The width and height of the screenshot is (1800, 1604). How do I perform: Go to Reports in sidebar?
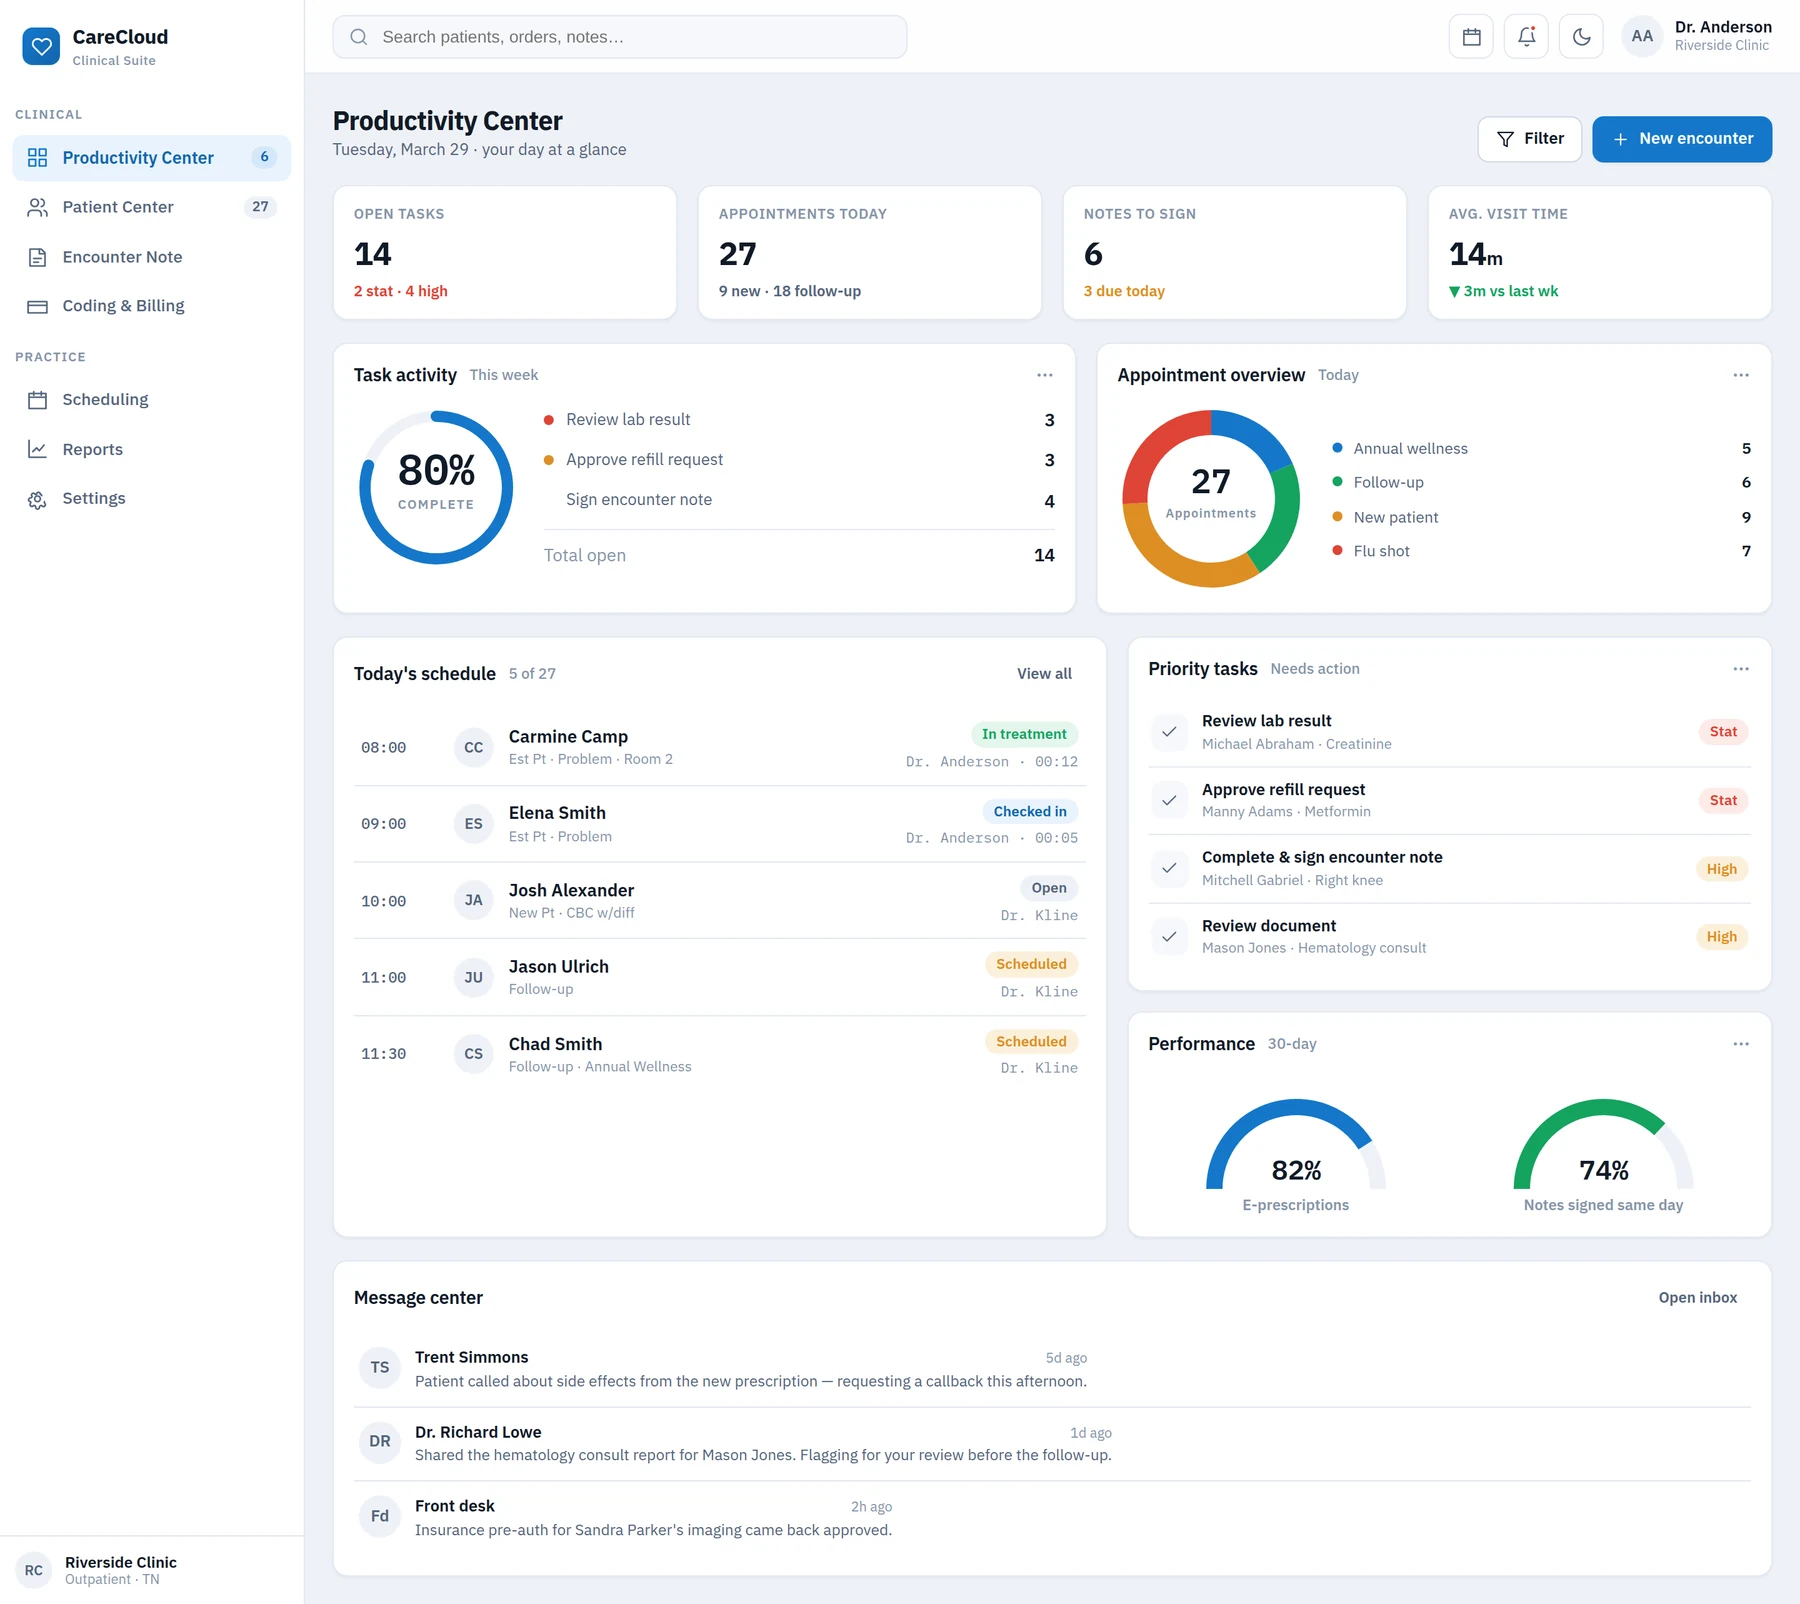coord(151,449)
